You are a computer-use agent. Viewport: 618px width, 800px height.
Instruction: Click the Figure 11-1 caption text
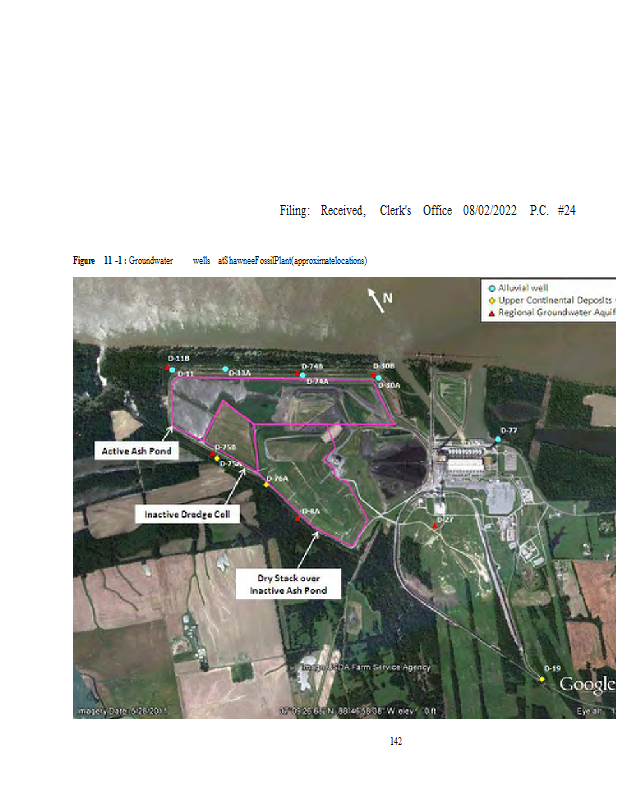coord(220,261)
